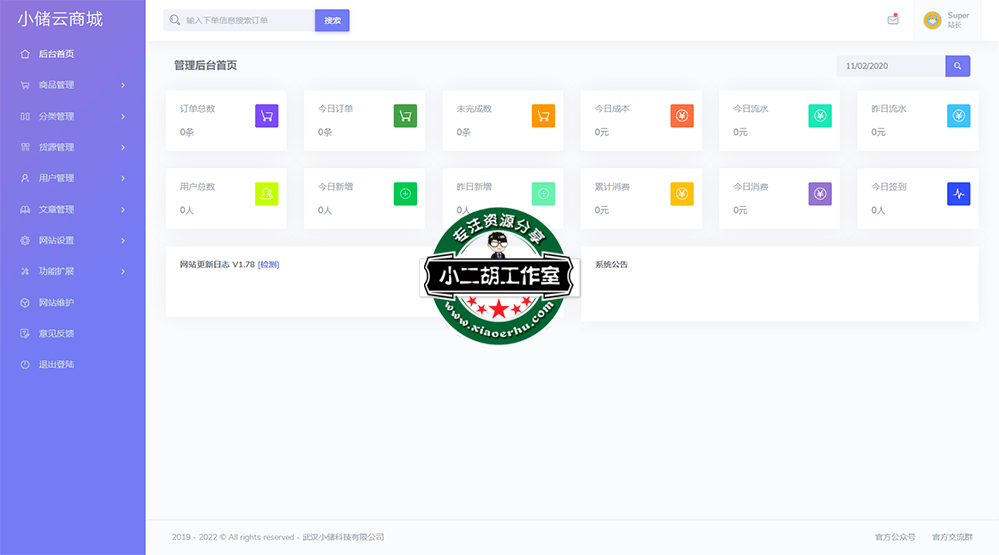The height and width of the screenshot is (555, 999).
Task: Open 意见反馈 in the sidebar
Action: pyautogui.click(x=56, y=333)
